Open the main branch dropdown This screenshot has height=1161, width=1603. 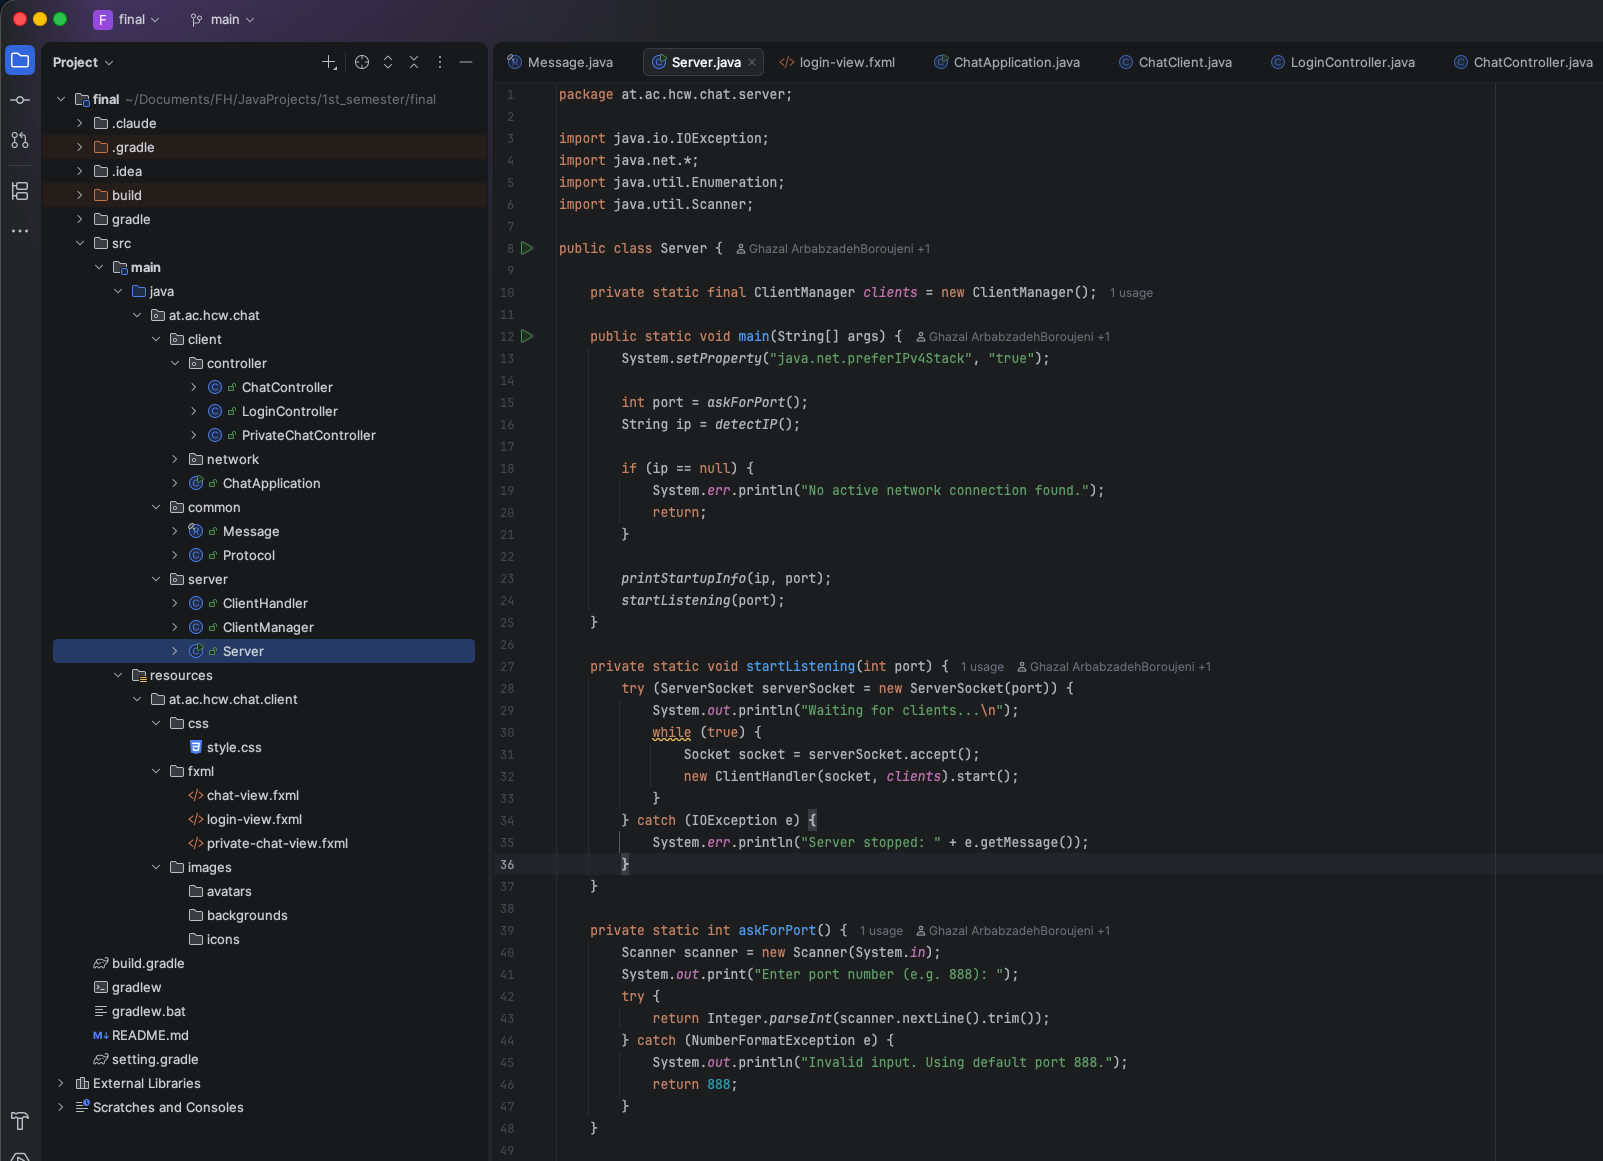(x=222, y=19)
